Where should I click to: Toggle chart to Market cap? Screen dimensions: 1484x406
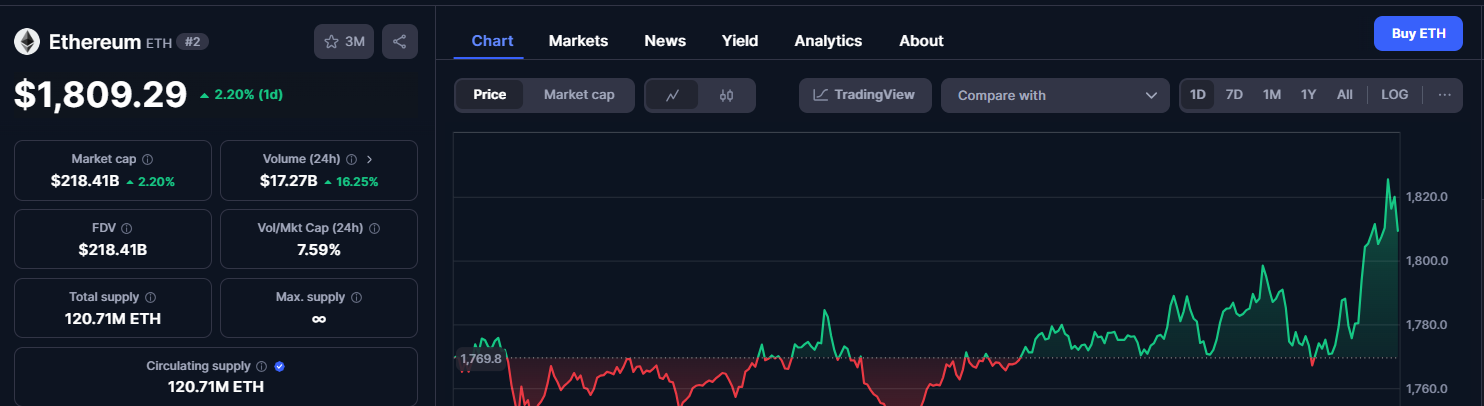coord(579,95)
